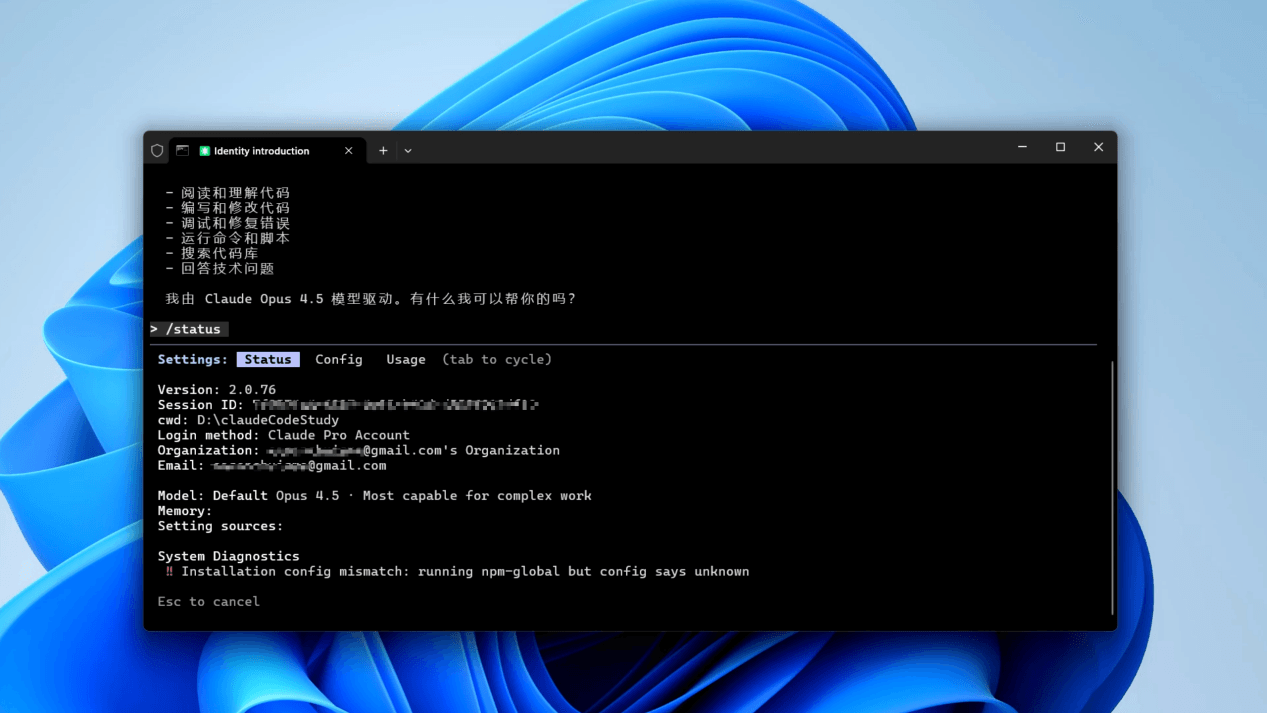Close the Identity introduction tab
The width and height of the screenshot is (1267, 713).
(x=348, y=151)
